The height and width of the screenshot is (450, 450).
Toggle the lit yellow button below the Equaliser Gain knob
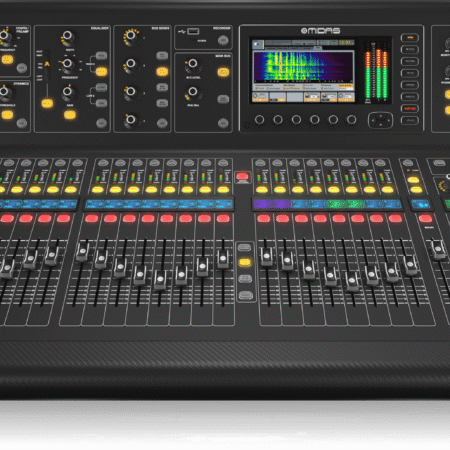(70, 115)
